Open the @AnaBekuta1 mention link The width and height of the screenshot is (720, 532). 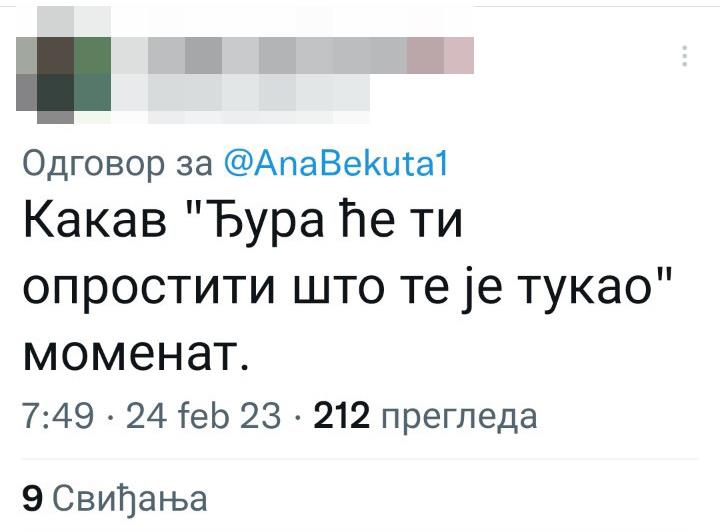329,161
